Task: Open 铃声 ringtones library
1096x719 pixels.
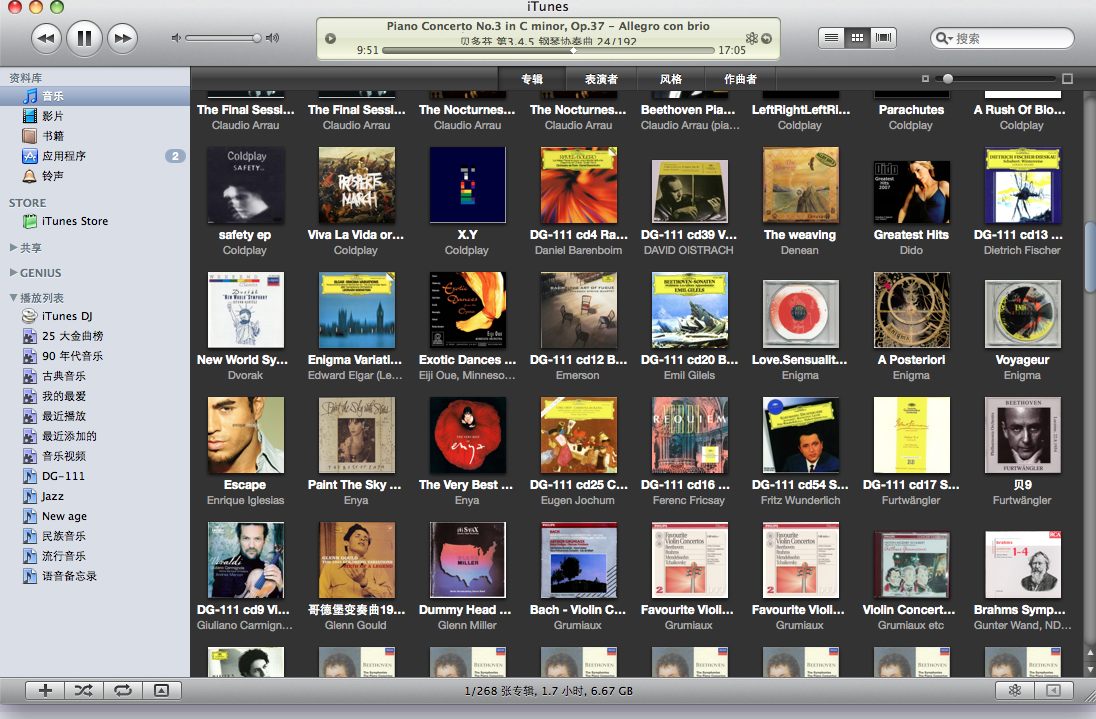Action: 94,176
